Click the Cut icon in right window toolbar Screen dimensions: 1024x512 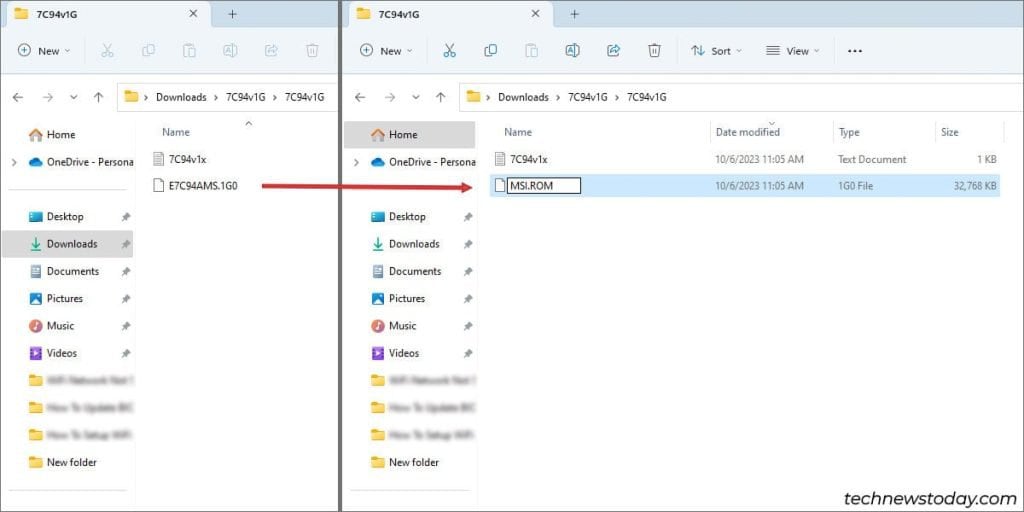click(449, 51)
